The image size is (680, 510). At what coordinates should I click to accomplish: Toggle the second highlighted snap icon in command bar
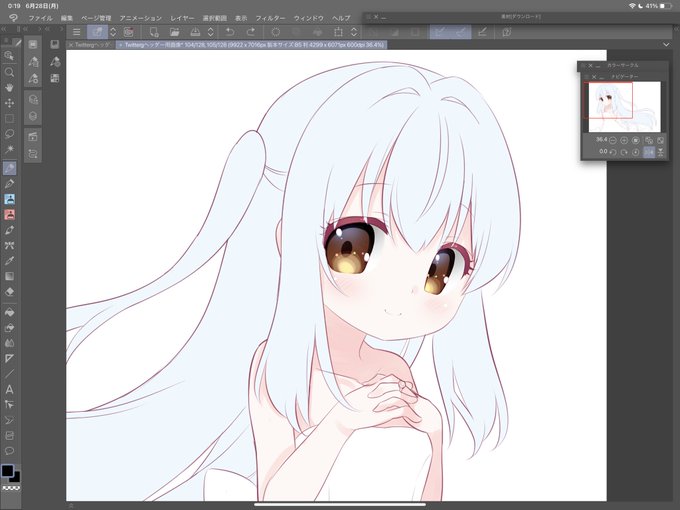pos(461,32)
